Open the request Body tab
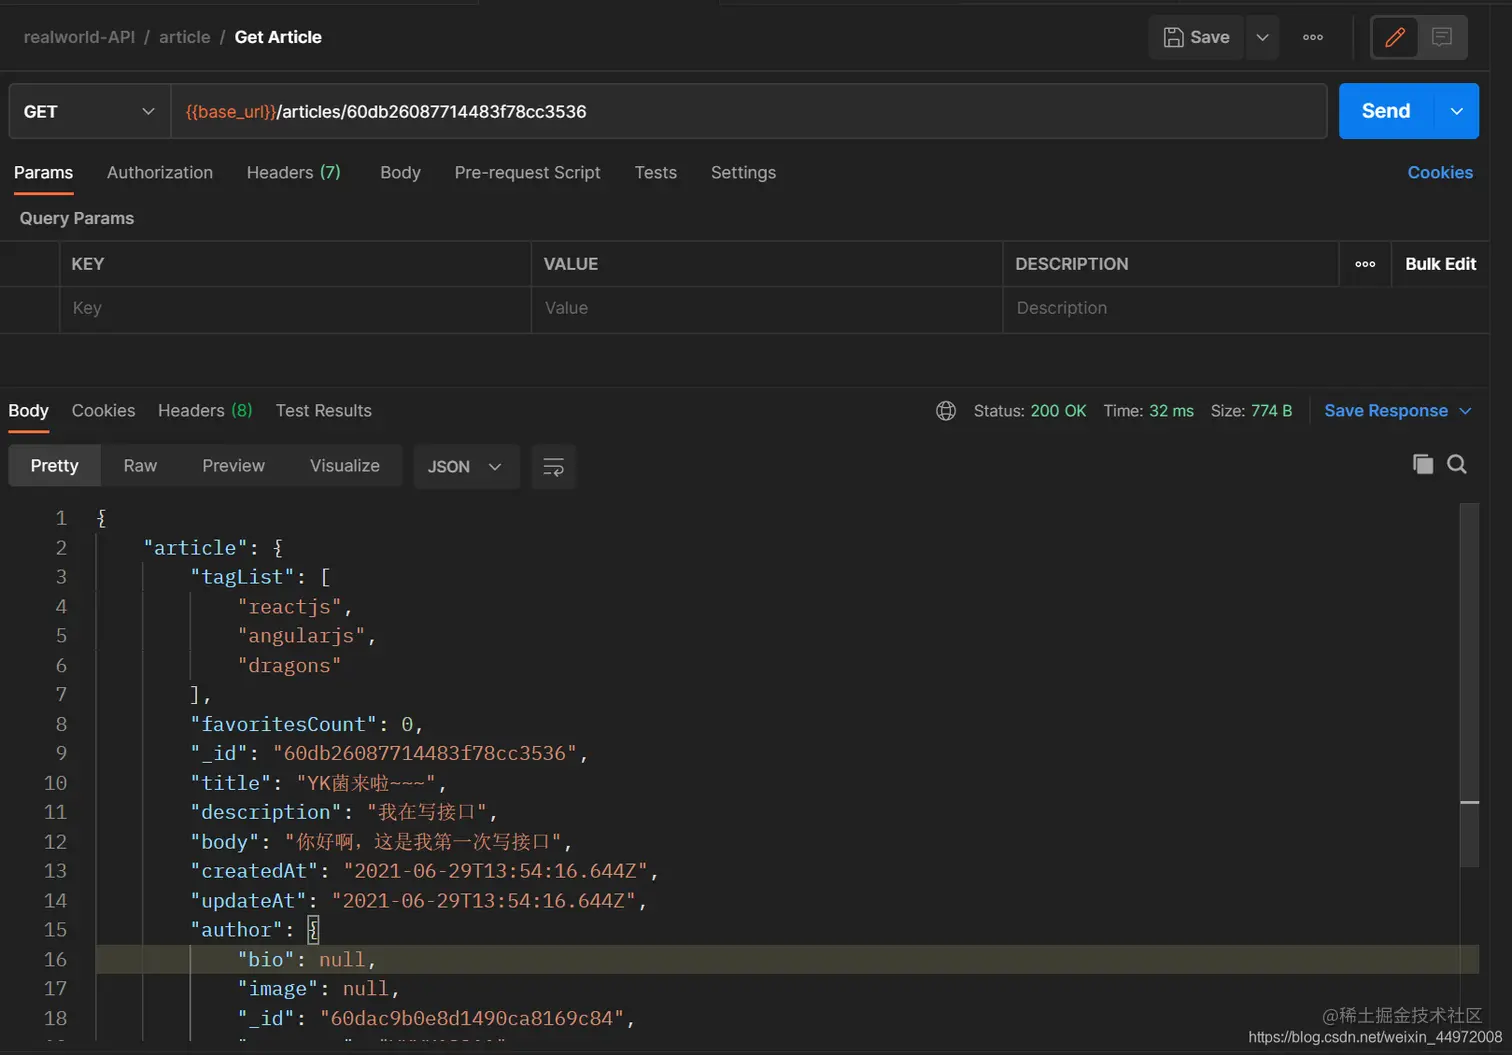The height and width of the screenshot is (1055, 1512). click(x=400, y=172)
